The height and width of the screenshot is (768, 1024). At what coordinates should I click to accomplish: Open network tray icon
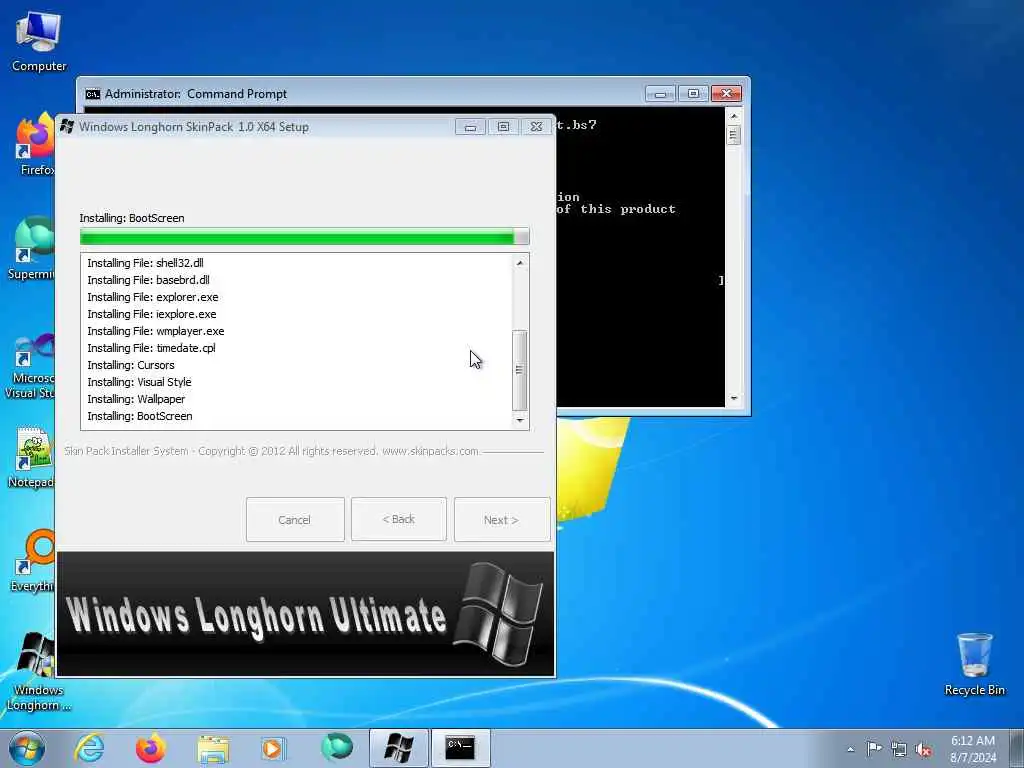tap(899, 750)
